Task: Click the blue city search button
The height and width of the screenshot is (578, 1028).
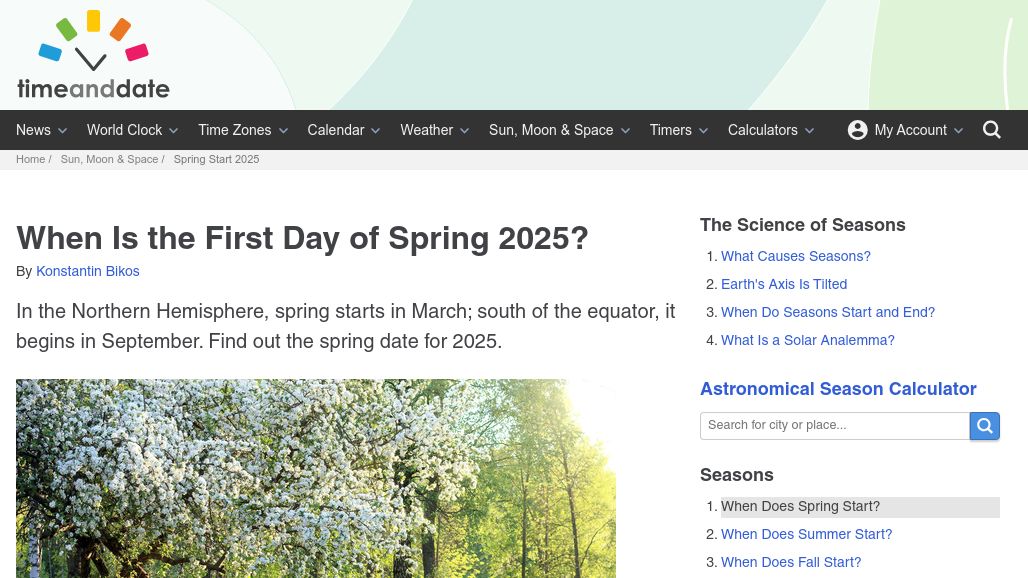Action: click(984, 426)
